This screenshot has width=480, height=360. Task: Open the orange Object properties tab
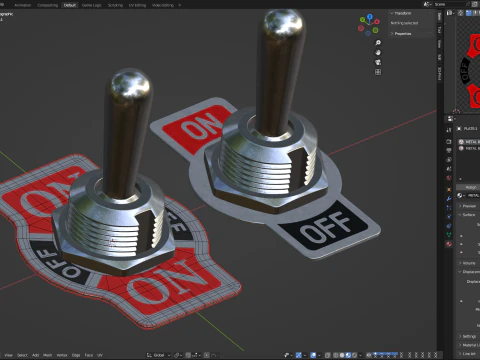tap(449, 189)
